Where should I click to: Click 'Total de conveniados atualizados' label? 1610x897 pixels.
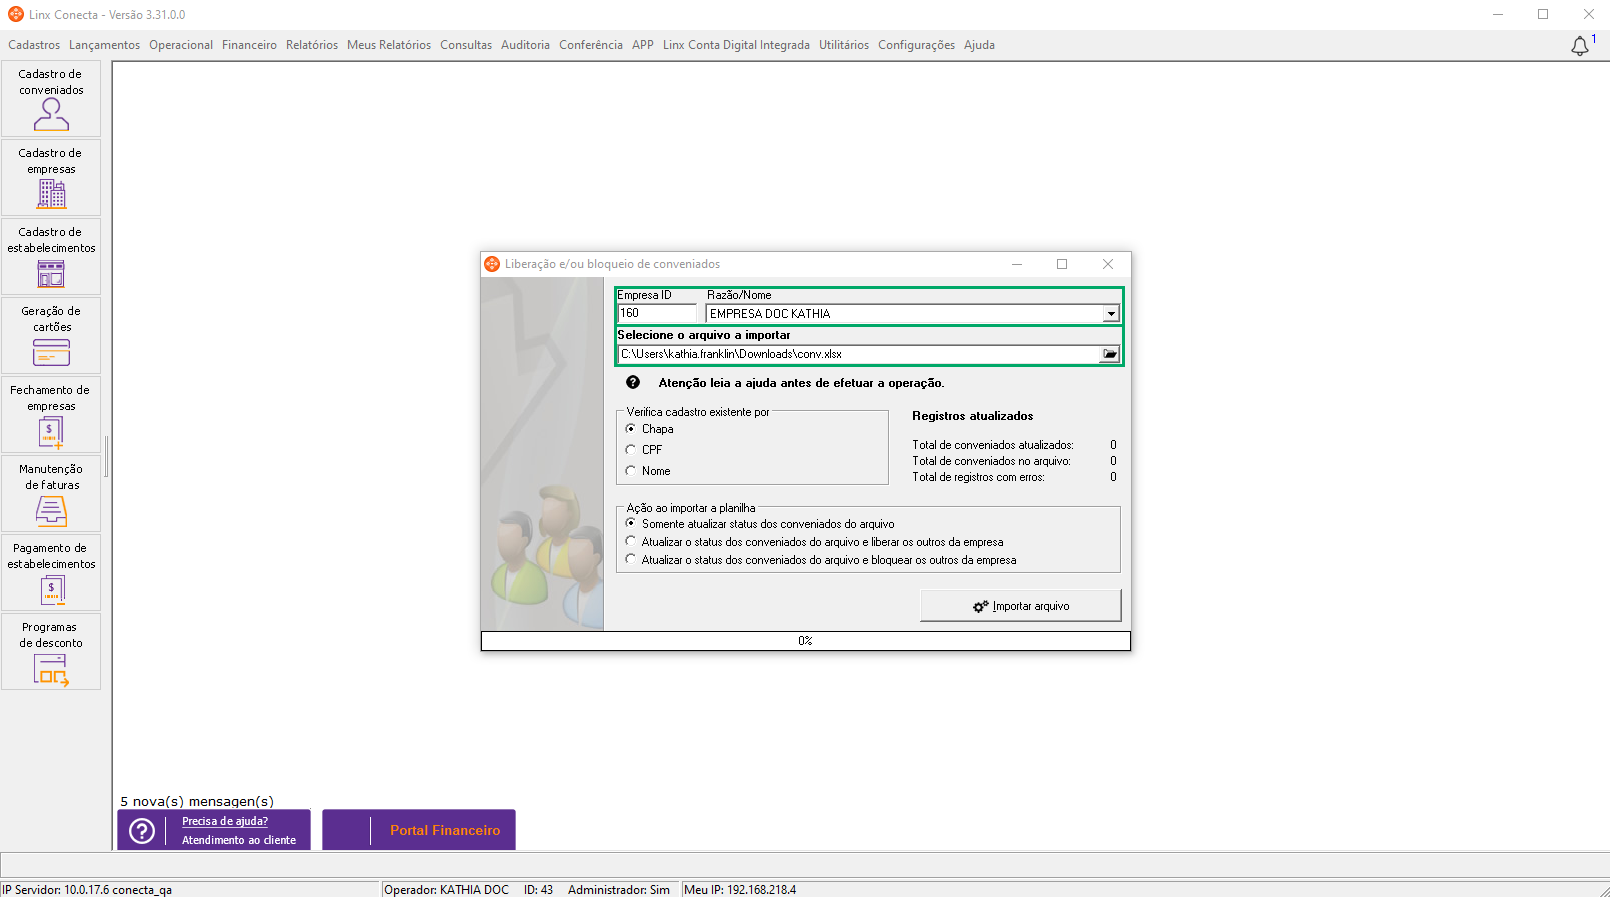[993, 445]
